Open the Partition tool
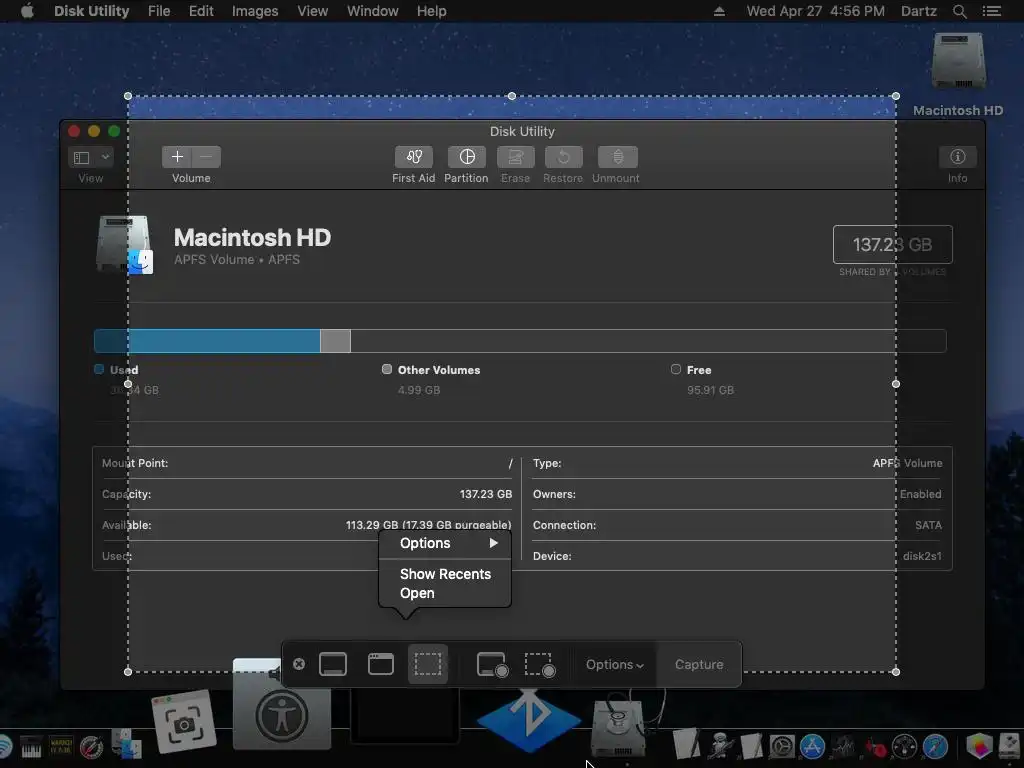 (x=466, y=157)
